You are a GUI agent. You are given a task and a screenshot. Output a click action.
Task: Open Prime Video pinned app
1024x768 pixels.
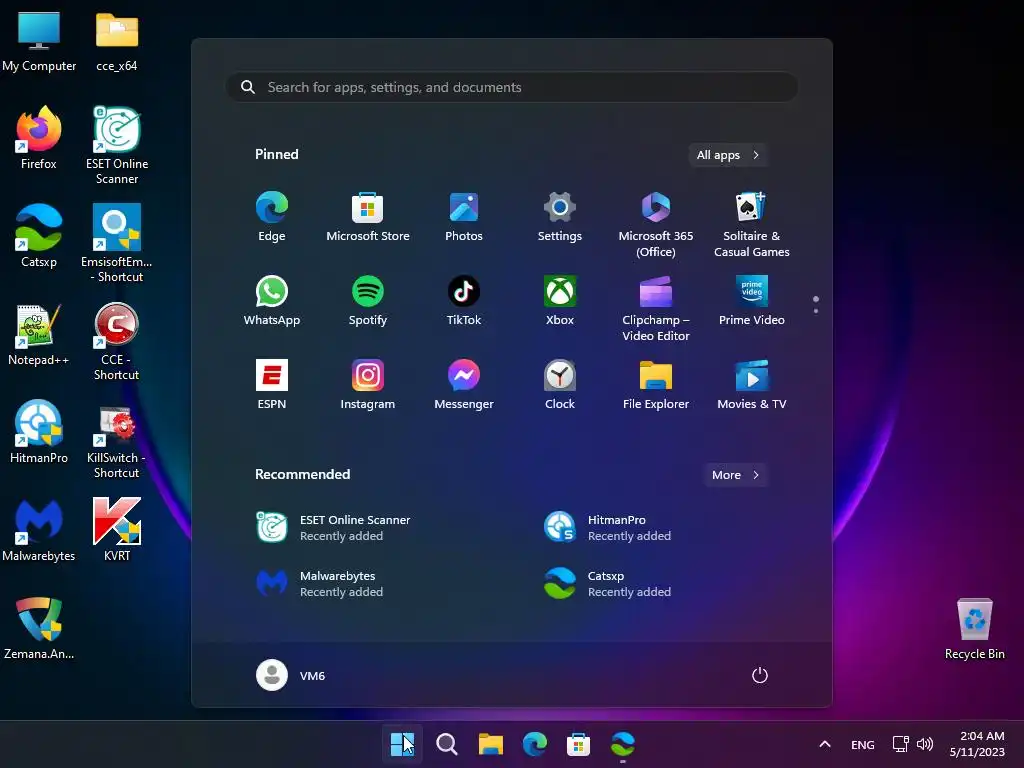752,301
